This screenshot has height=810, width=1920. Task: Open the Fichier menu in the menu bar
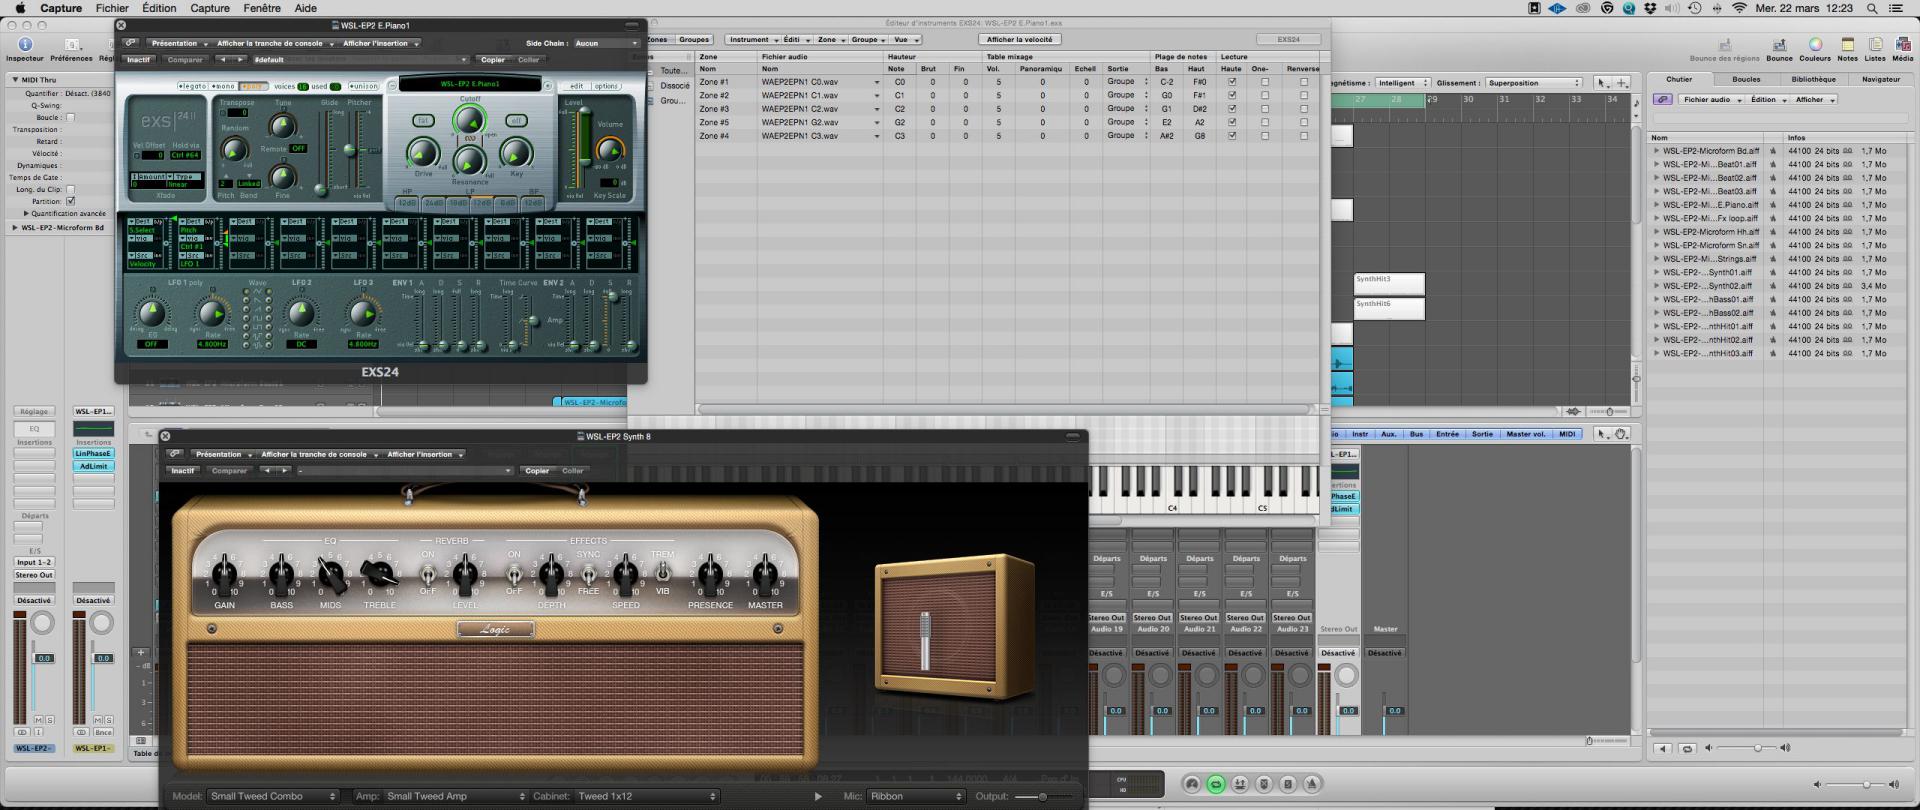(112, 8)
